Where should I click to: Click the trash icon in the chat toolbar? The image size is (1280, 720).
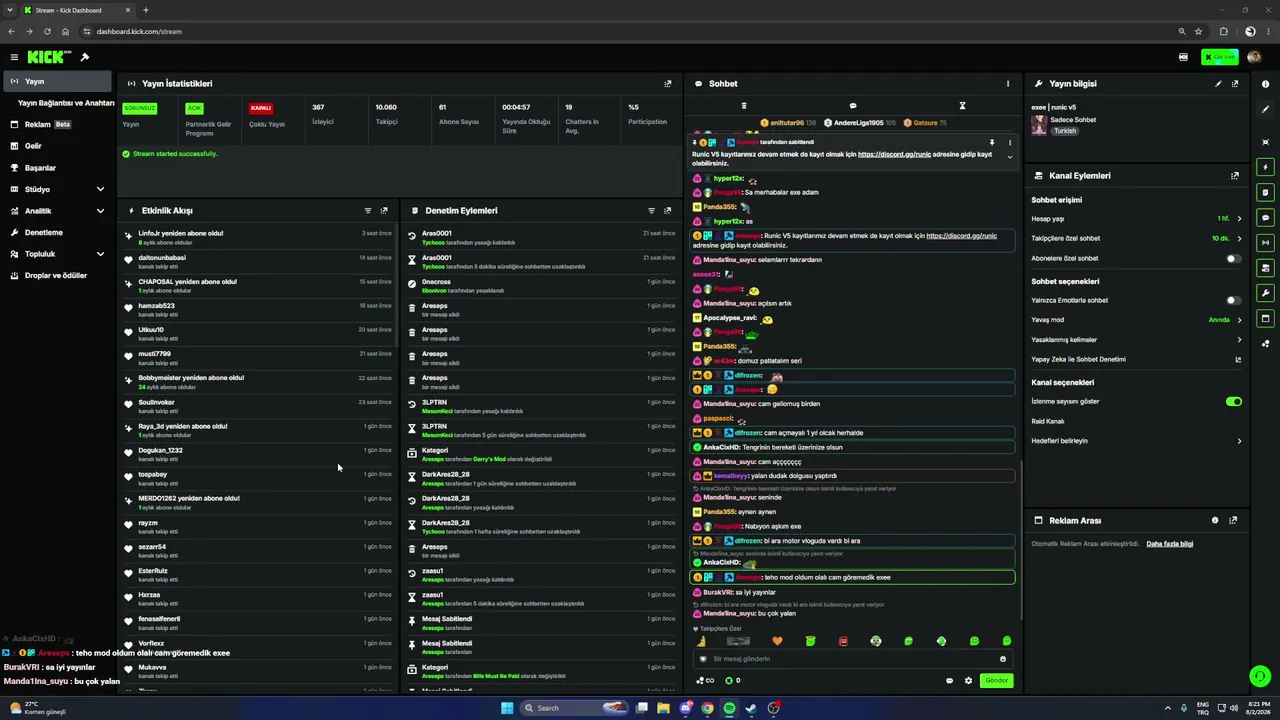(x=744, y=106)
